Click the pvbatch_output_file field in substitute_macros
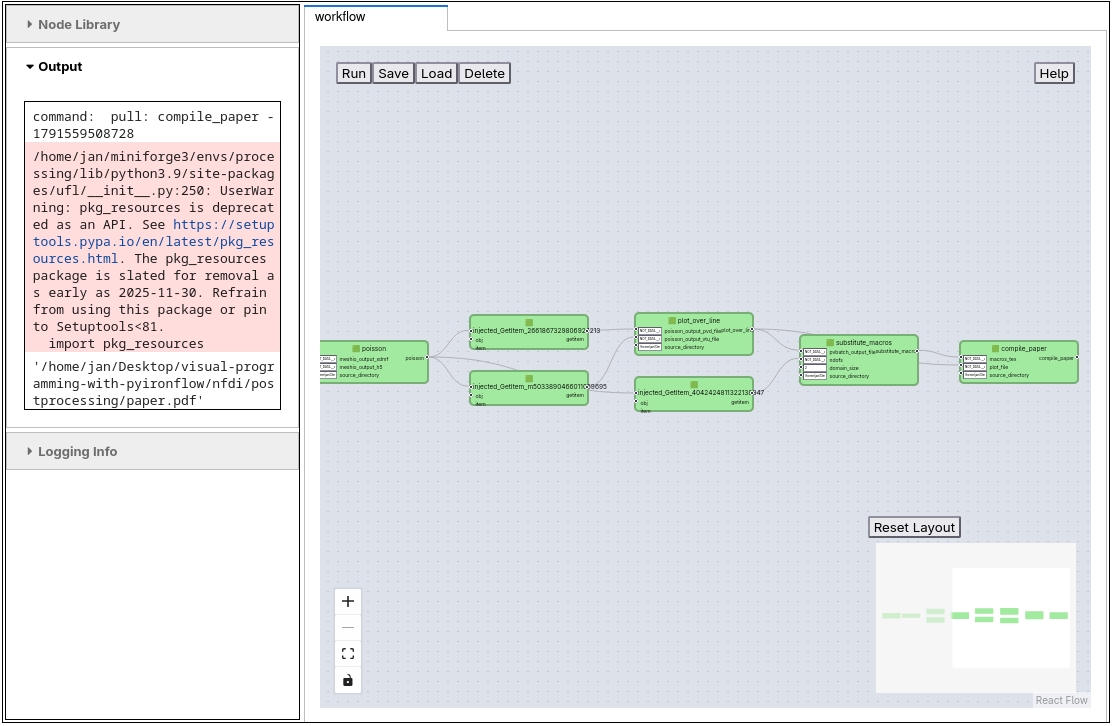The image size is (1116, 726). [815, 352]
